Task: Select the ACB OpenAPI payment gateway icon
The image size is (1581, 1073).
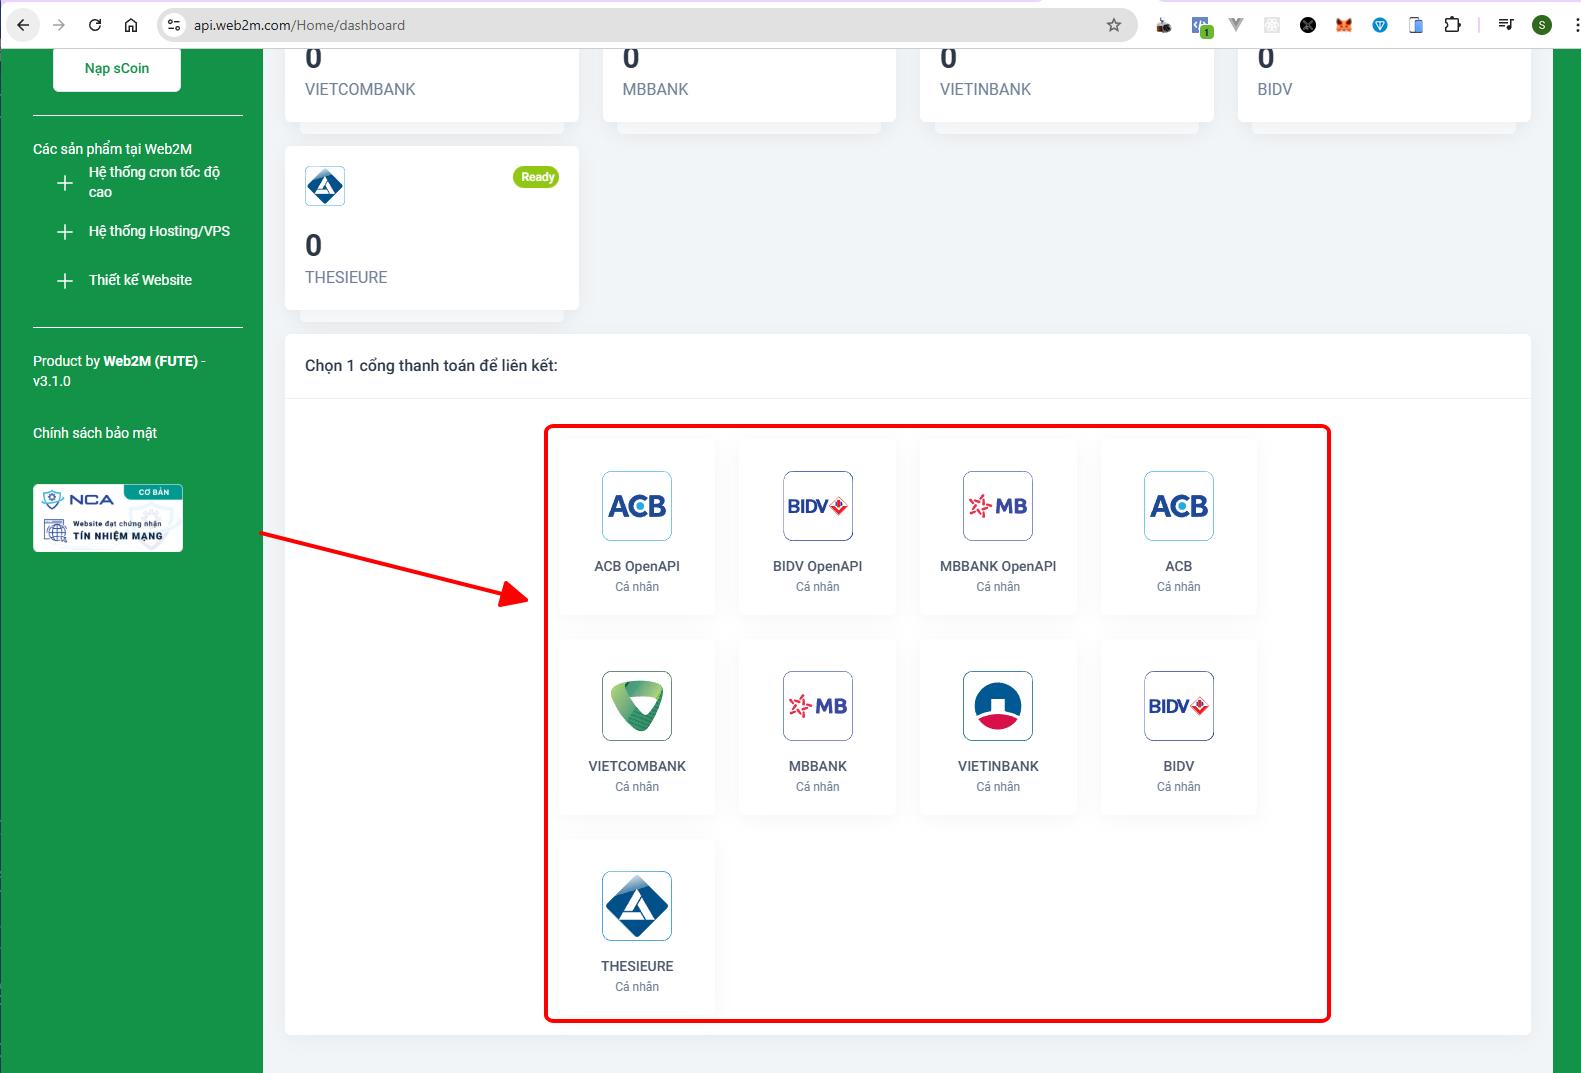Action: [637, 506]
